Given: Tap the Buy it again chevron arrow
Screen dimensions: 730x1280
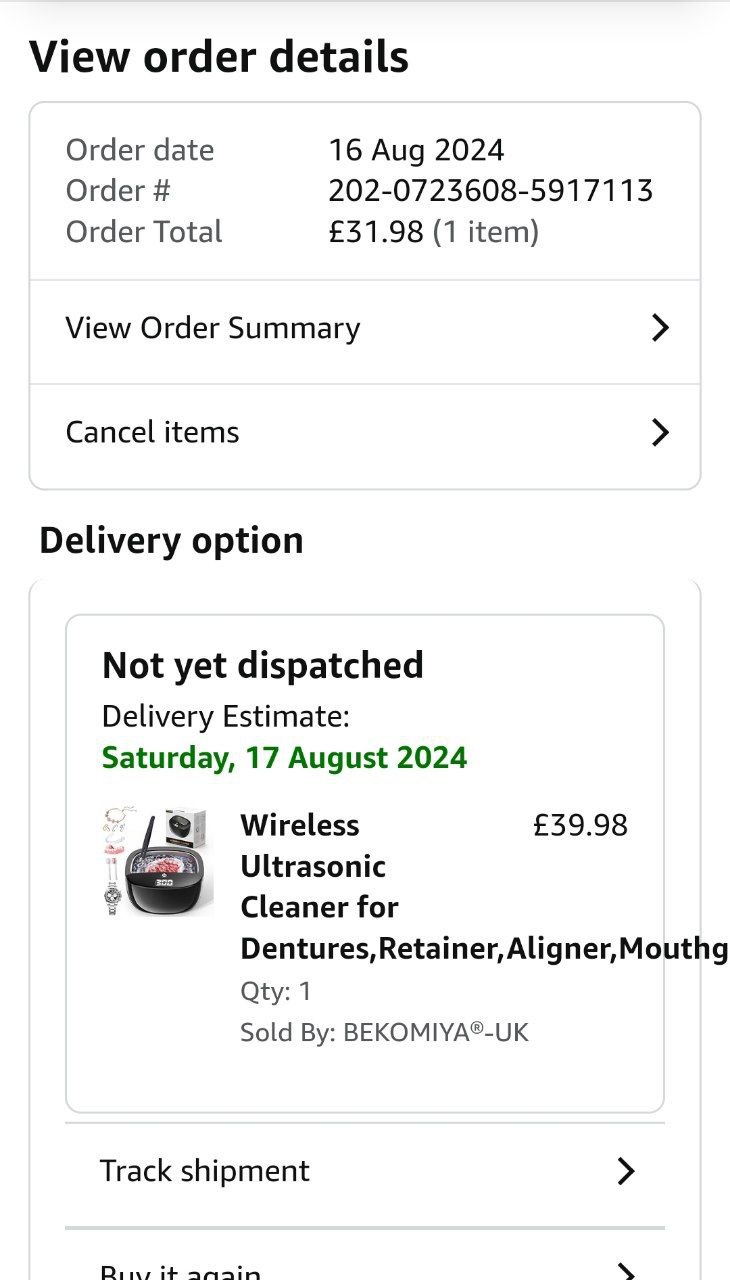Looking at the screenshot, I should click(626, 1272).
